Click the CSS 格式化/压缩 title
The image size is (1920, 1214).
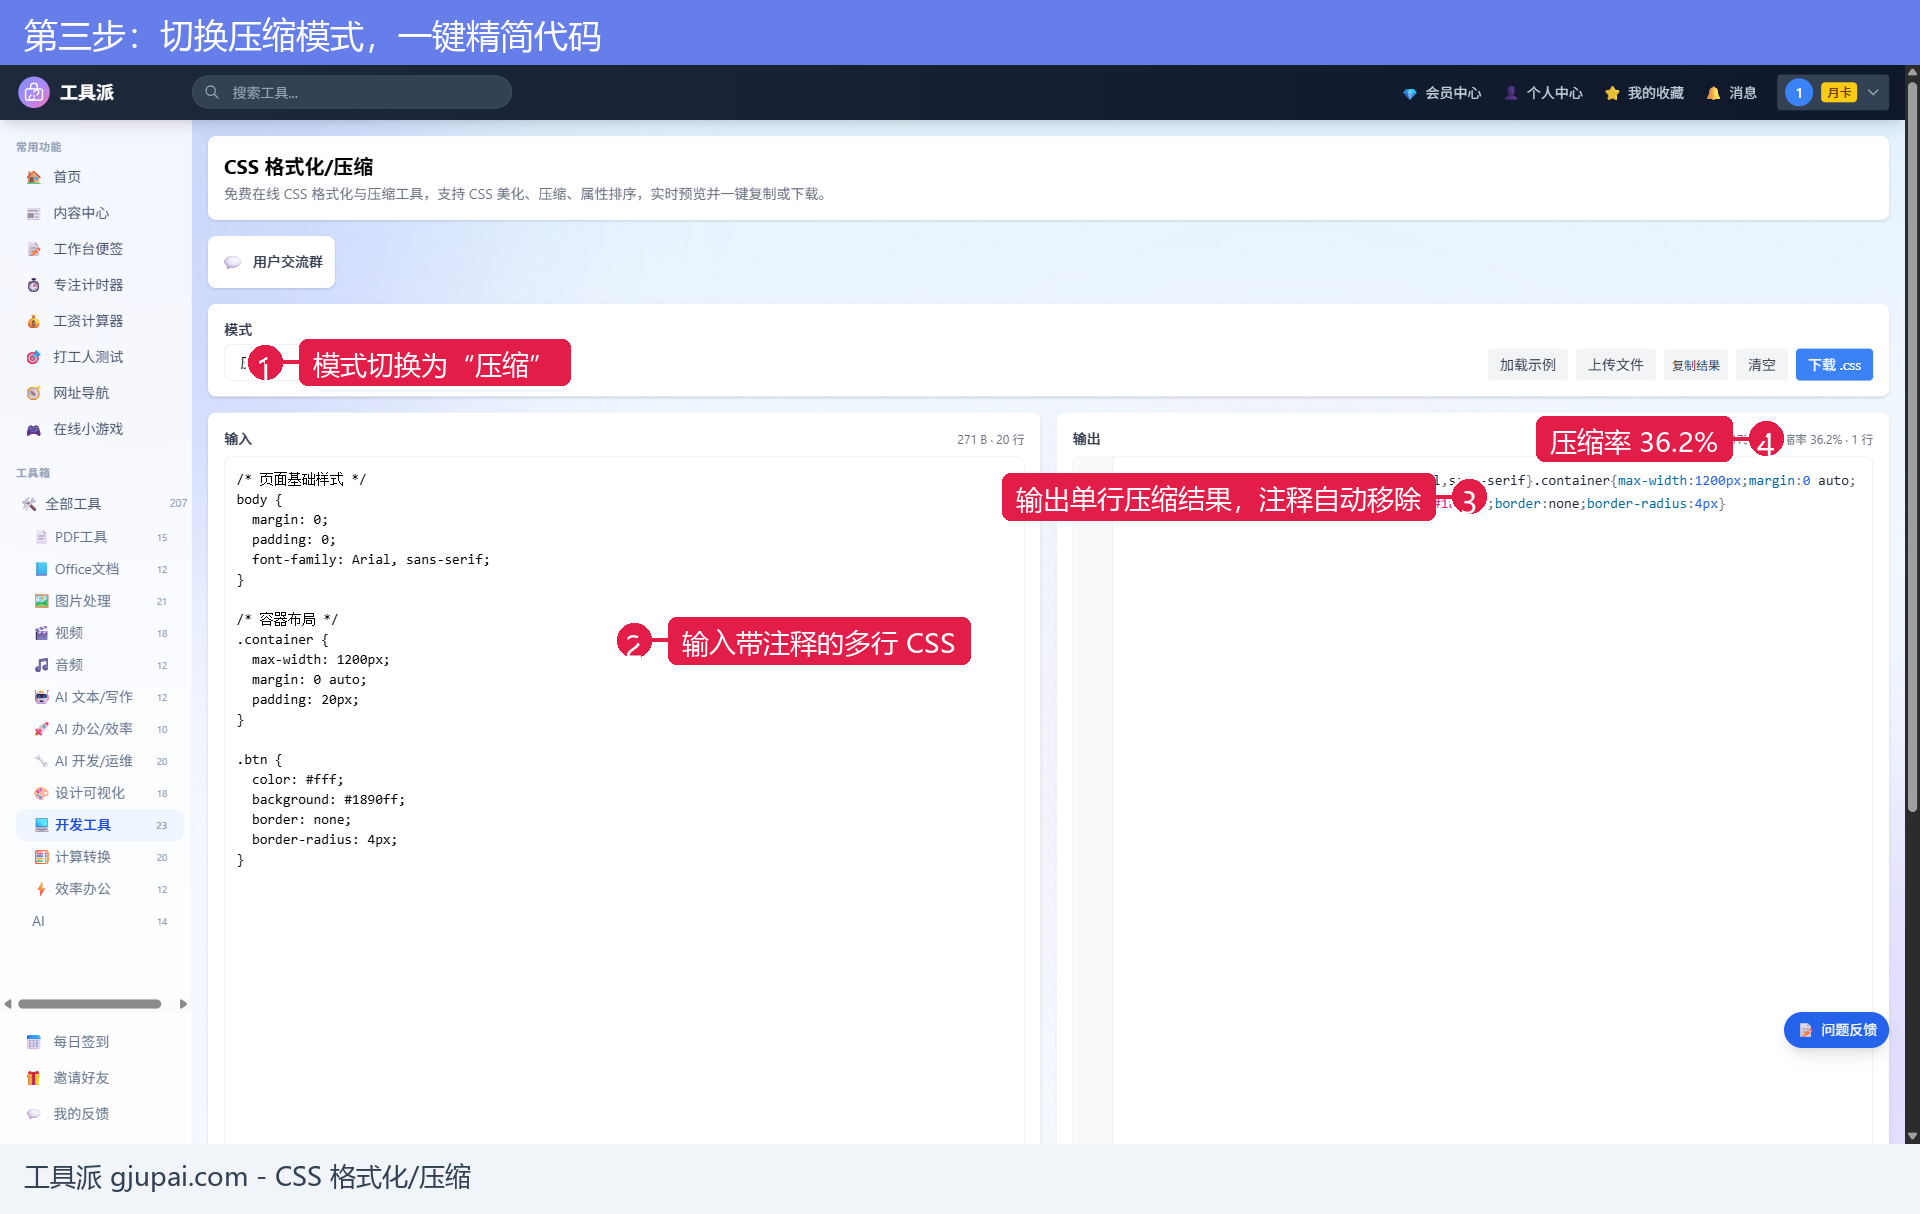[x=298, y=167]
